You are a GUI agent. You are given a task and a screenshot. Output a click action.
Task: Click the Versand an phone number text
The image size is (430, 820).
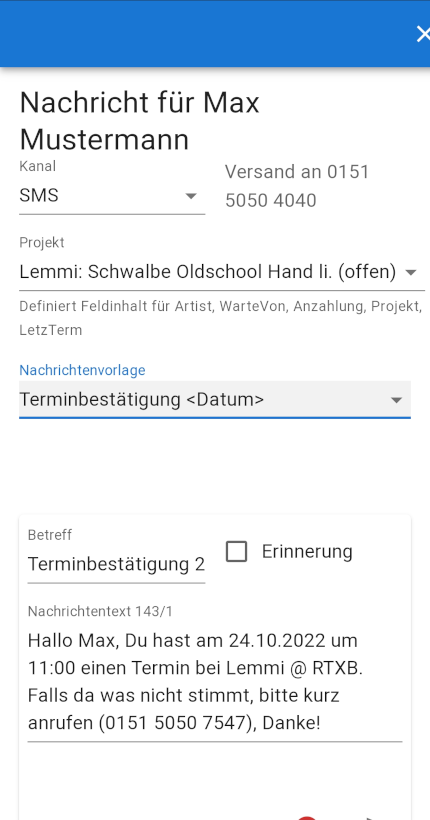pos(297,186)
